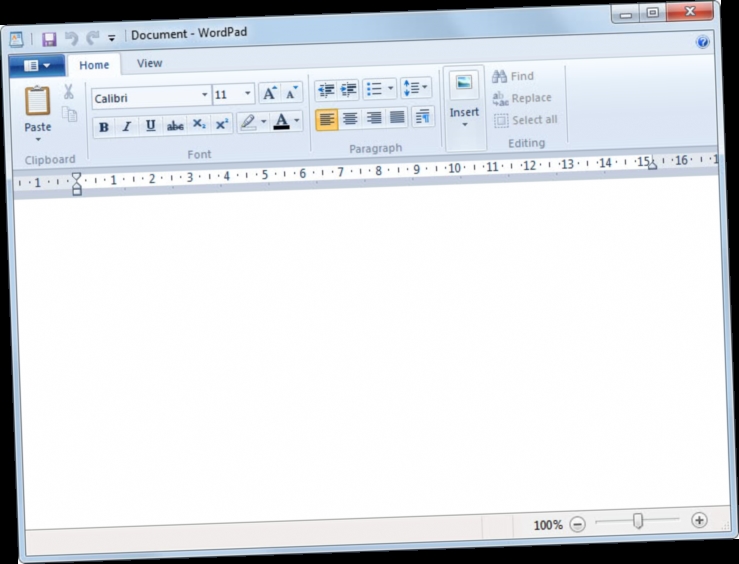The width and height of the screenshot is (739, 564).
Task: Click the right indent marker on the ruler
Action: [652, 163]
